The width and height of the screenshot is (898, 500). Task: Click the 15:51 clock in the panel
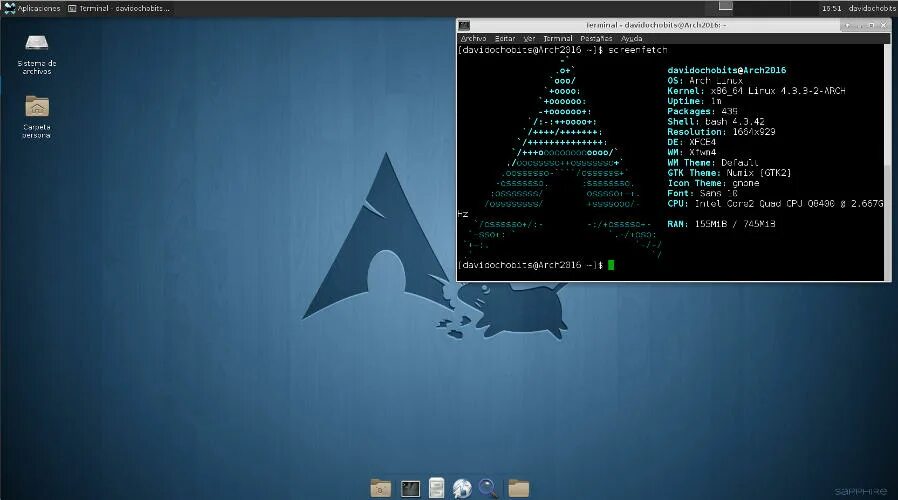click(832, 9)
